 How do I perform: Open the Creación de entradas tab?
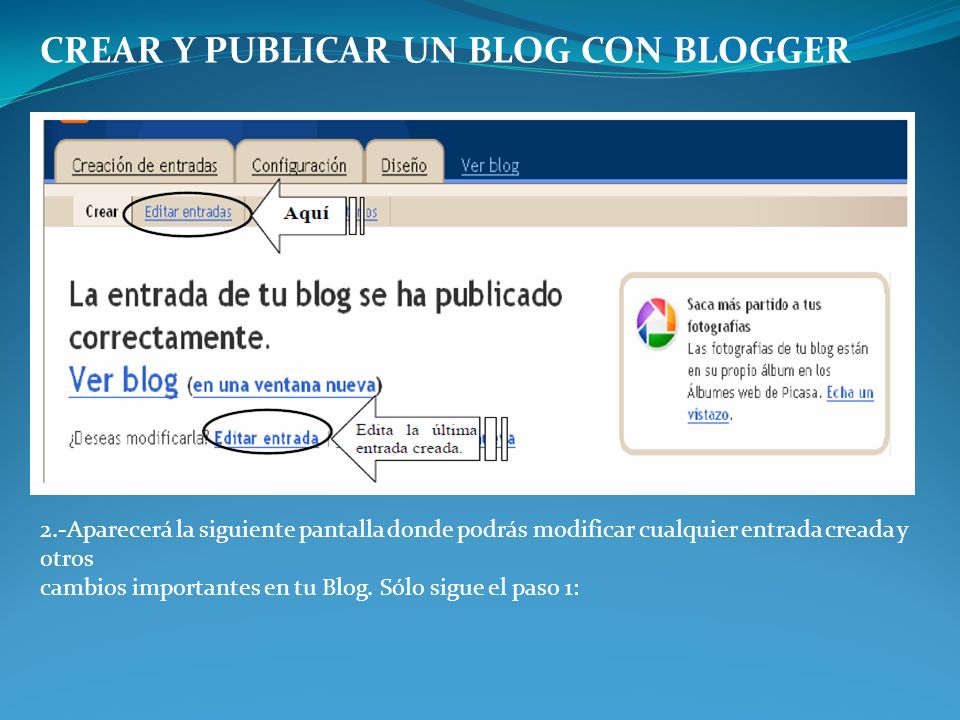point(144,163)
